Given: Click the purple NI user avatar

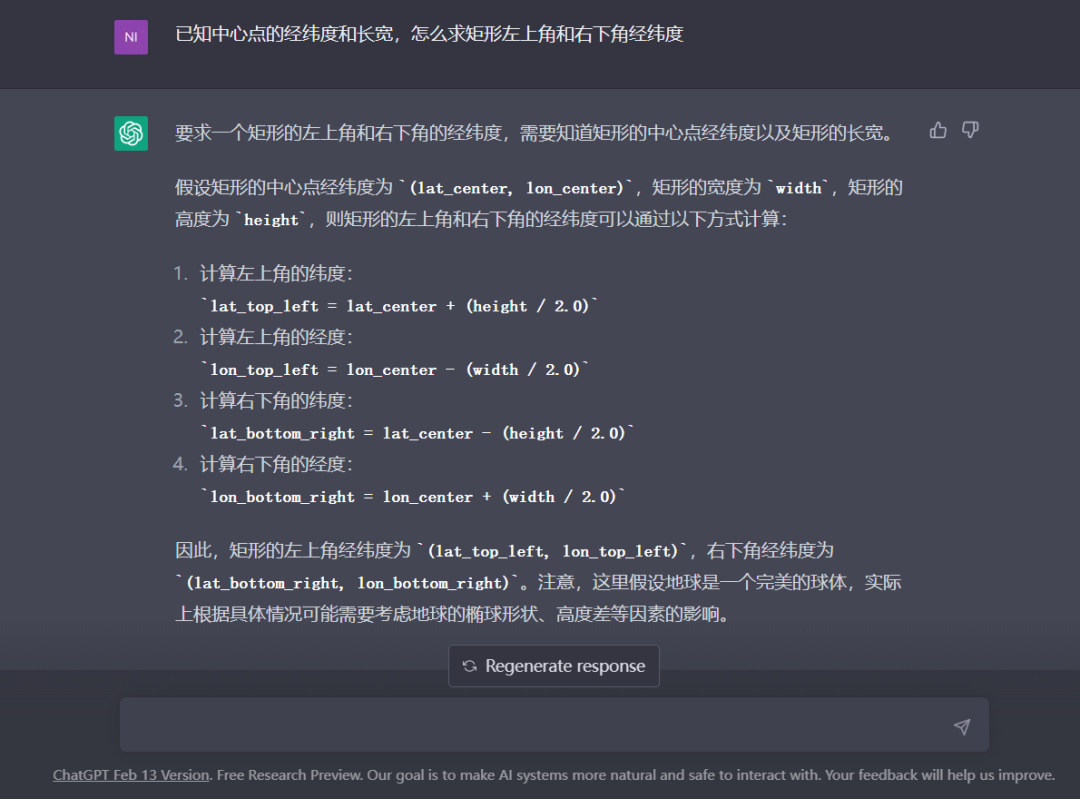Looking at the screenshot, I should pyautogui.click(x=131, y=37).
